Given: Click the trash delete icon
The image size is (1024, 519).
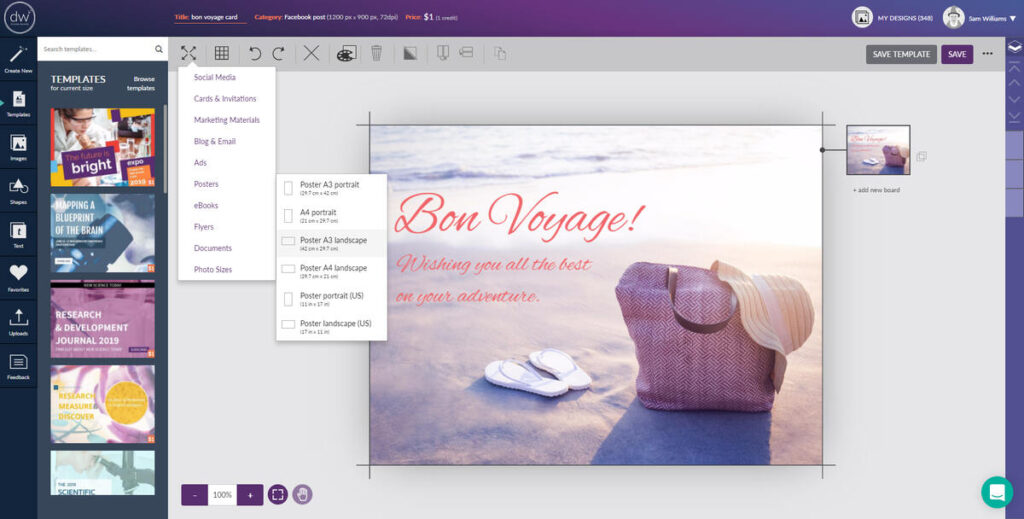Looking at the screenshot, I should click(x=376, y=54).
